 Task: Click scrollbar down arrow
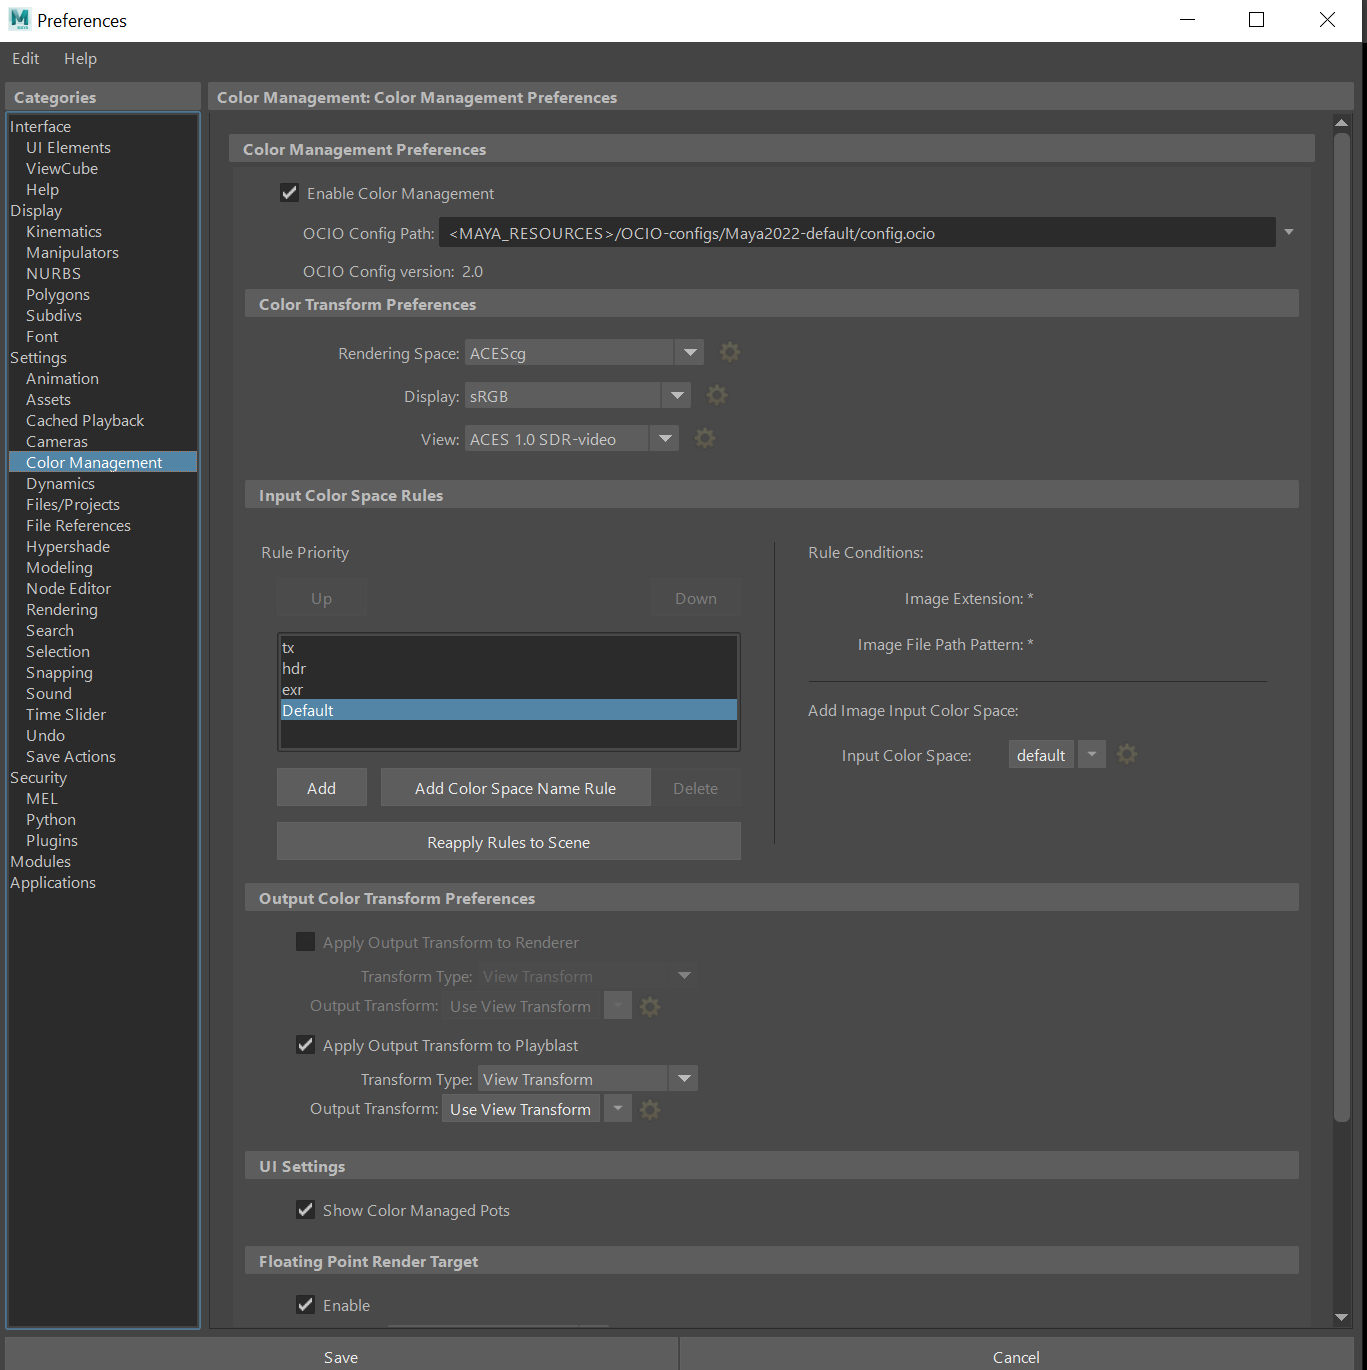(x=1342, y=1318)
